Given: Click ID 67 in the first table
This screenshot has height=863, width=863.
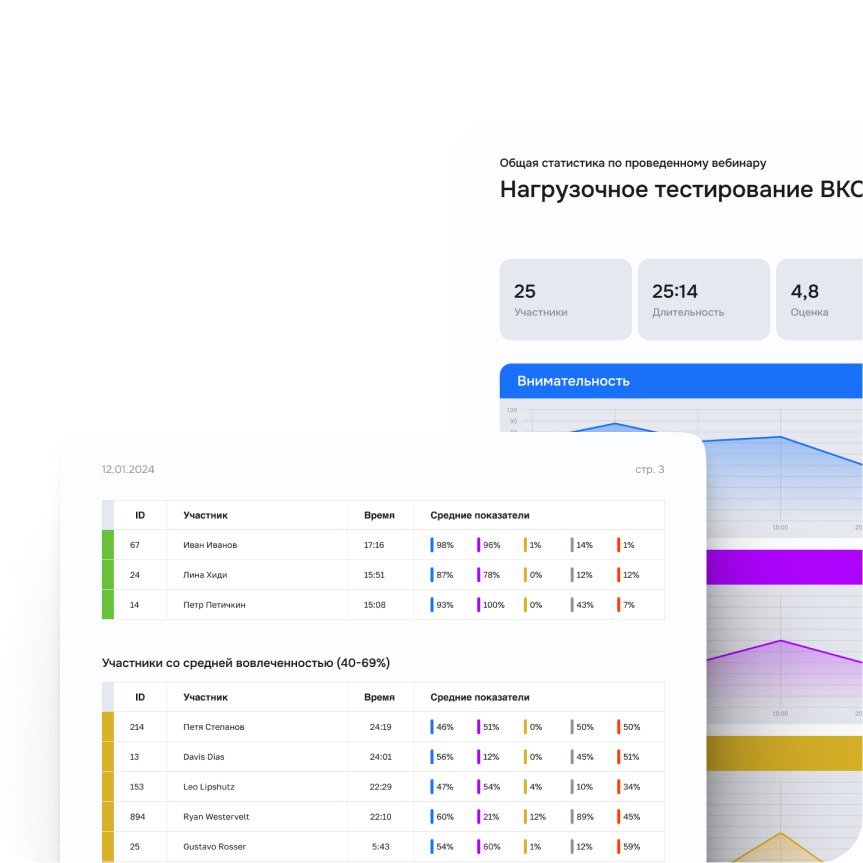Looking at the screenshot, I should (x=135, y=545).
